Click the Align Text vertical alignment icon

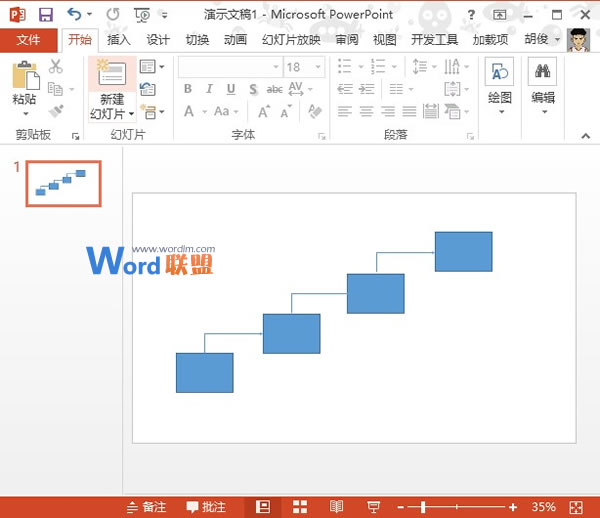452,89
